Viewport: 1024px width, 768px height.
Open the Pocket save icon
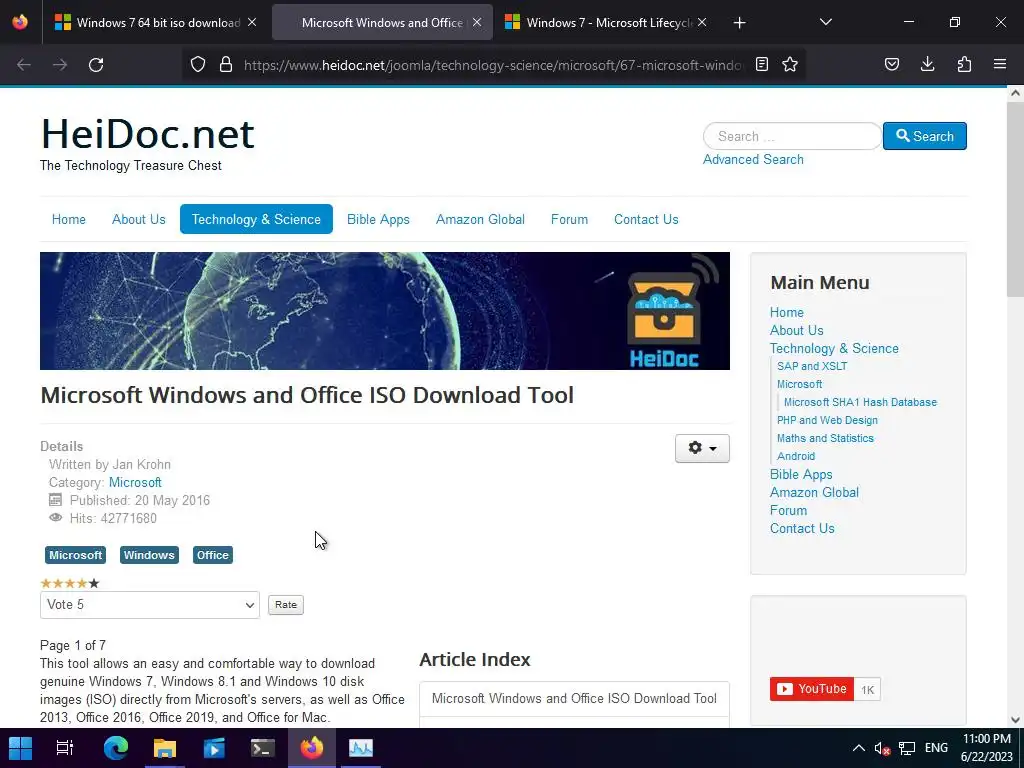892,64
